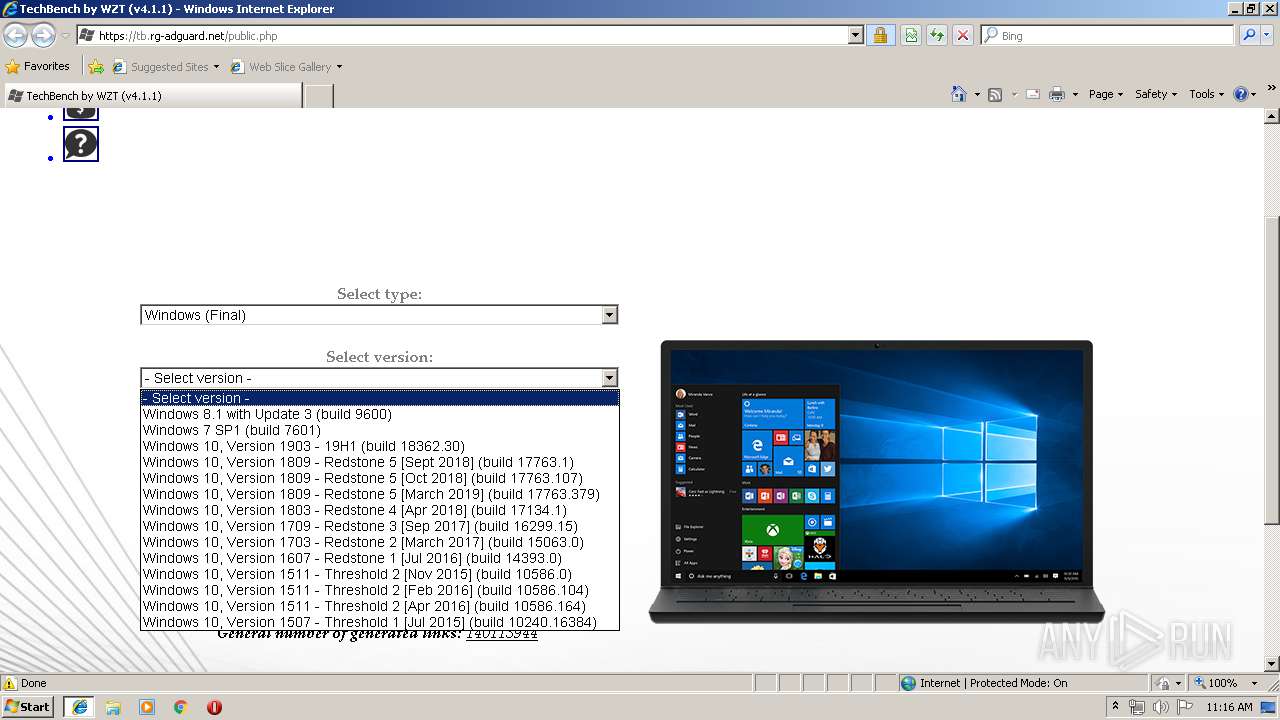The height and width of the screenshot is (720, 1280).
Task: Select Version 1703 Redstone 2 [March 2017]
Action: click(x=380, y=542)
